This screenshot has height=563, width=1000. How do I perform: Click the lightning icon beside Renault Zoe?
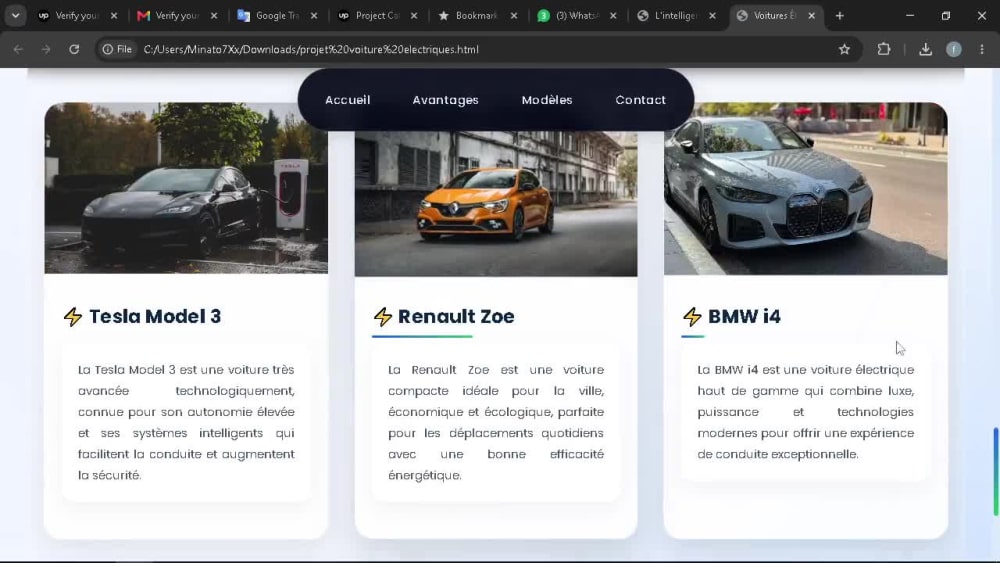click(383, 316)
